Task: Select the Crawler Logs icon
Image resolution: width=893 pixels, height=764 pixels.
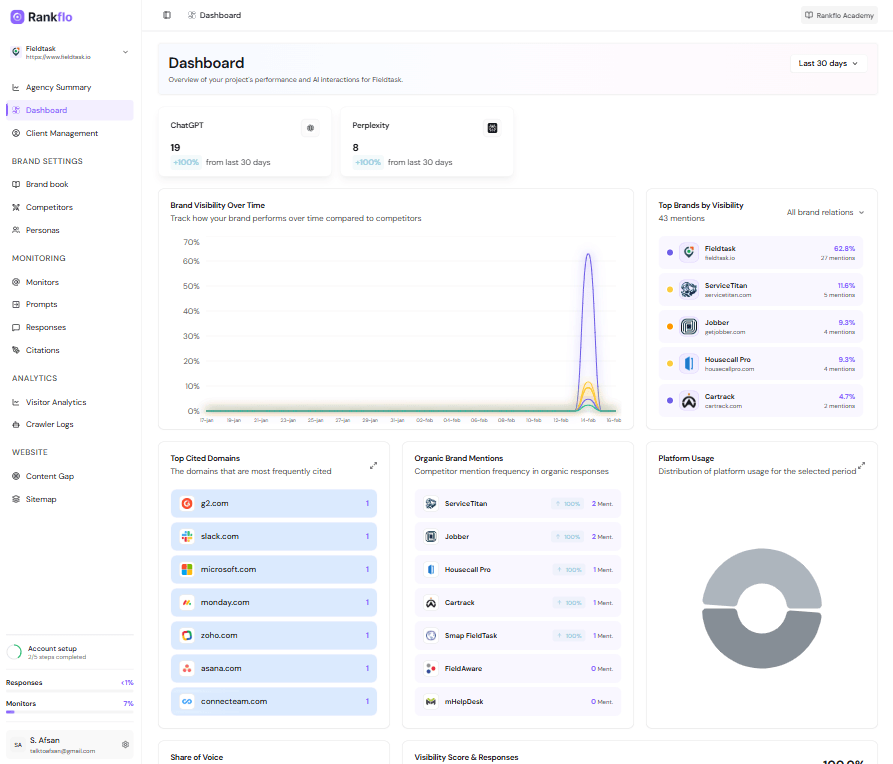Action: pos(15,424)
